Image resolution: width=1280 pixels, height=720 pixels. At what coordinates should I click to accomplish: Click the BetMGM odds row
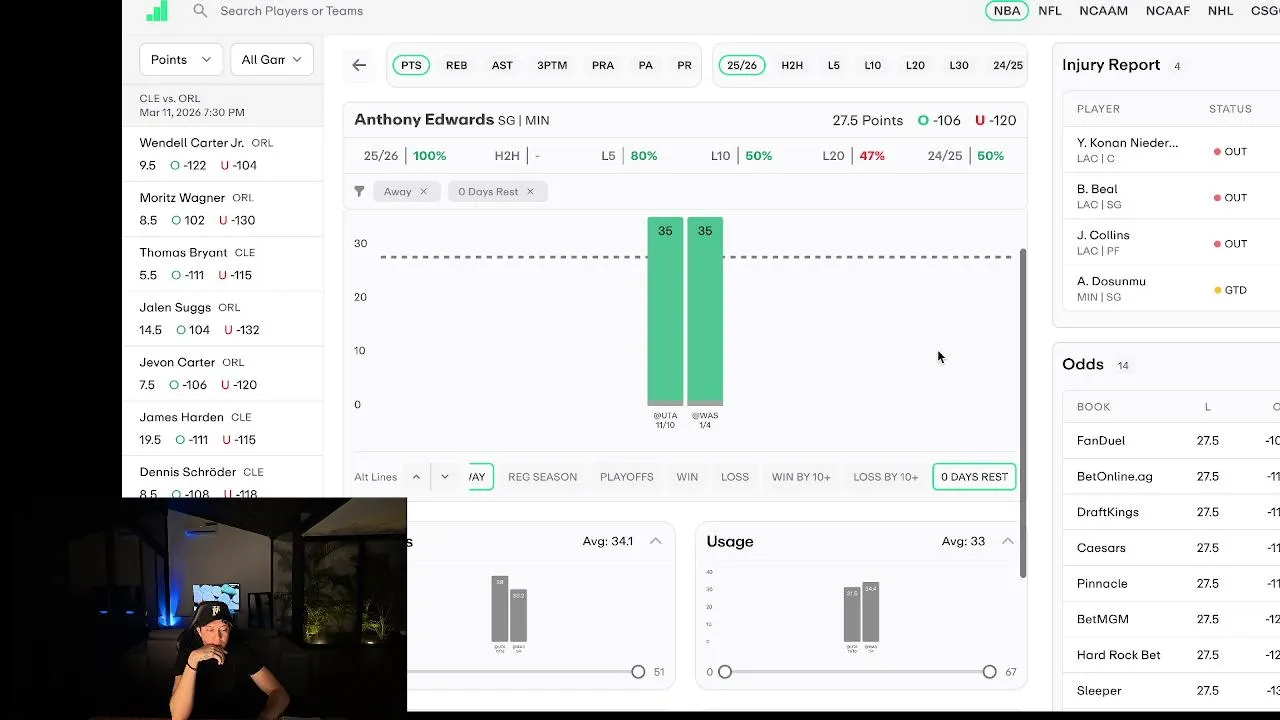coord(1171,619)
